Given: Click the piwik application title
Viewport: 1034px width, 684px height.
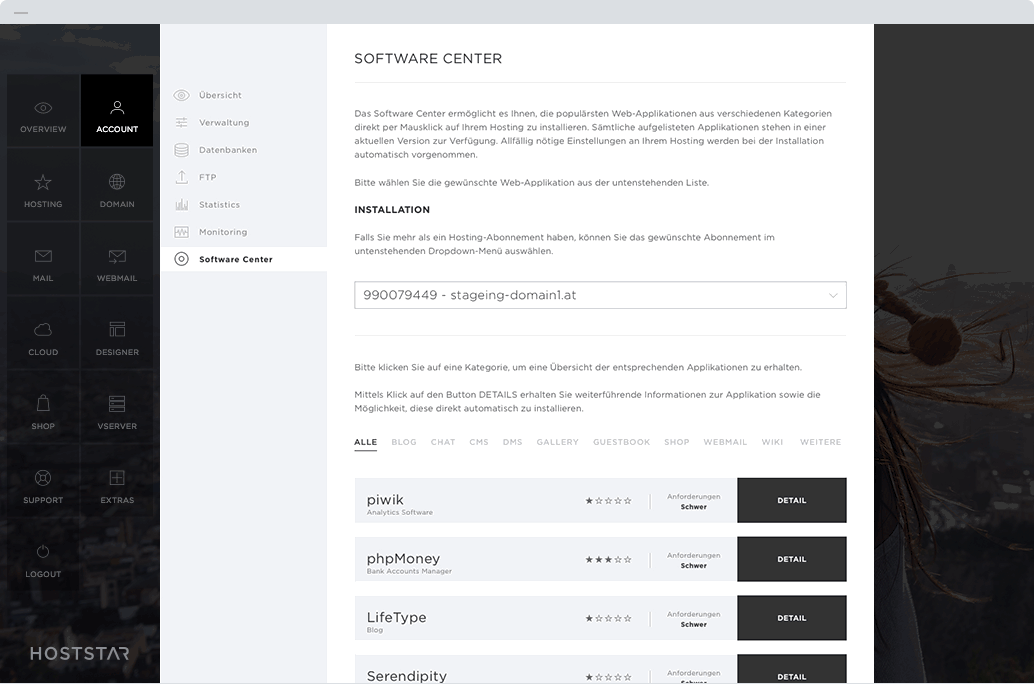Looking at the screenshot, I should (x=385, y=499).
